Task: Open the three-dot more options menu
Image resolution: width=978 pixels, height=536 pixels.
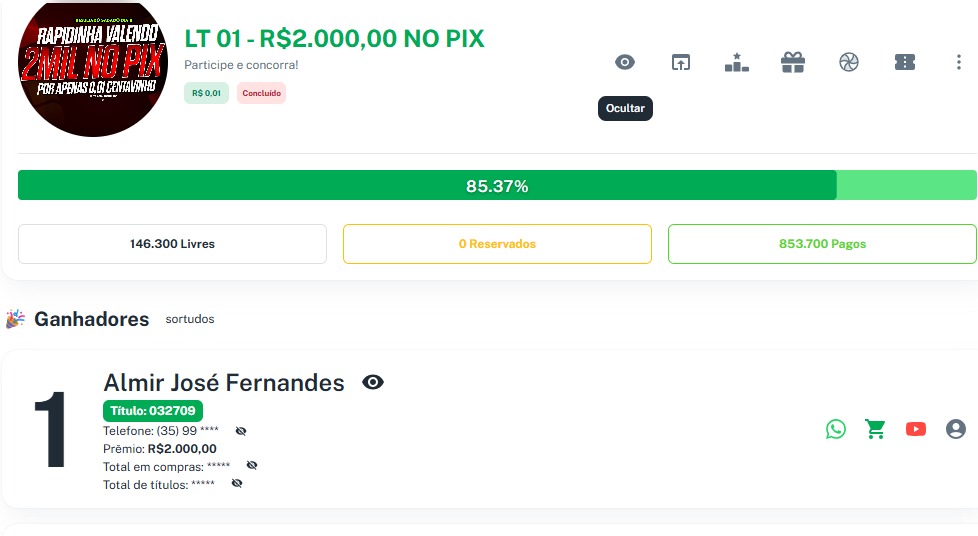Action: (959, 62)
